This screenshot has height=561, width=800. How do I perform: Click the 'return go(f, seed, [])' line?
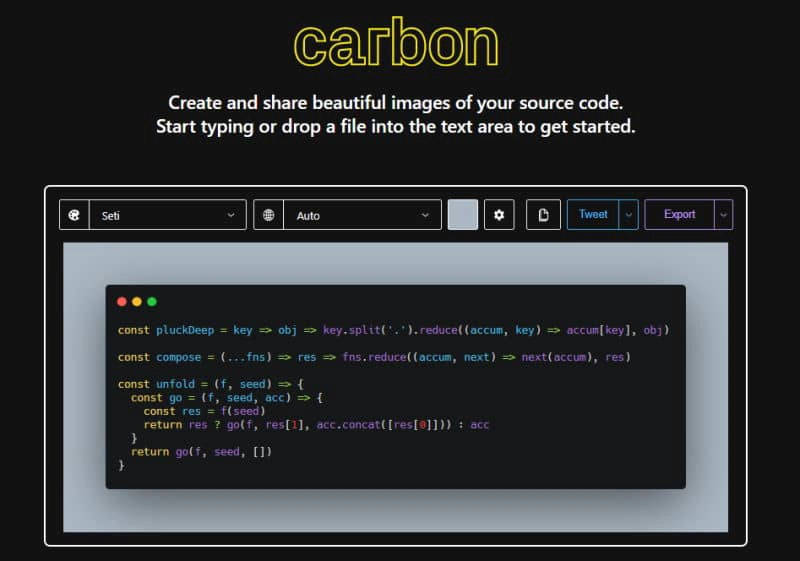201,452
